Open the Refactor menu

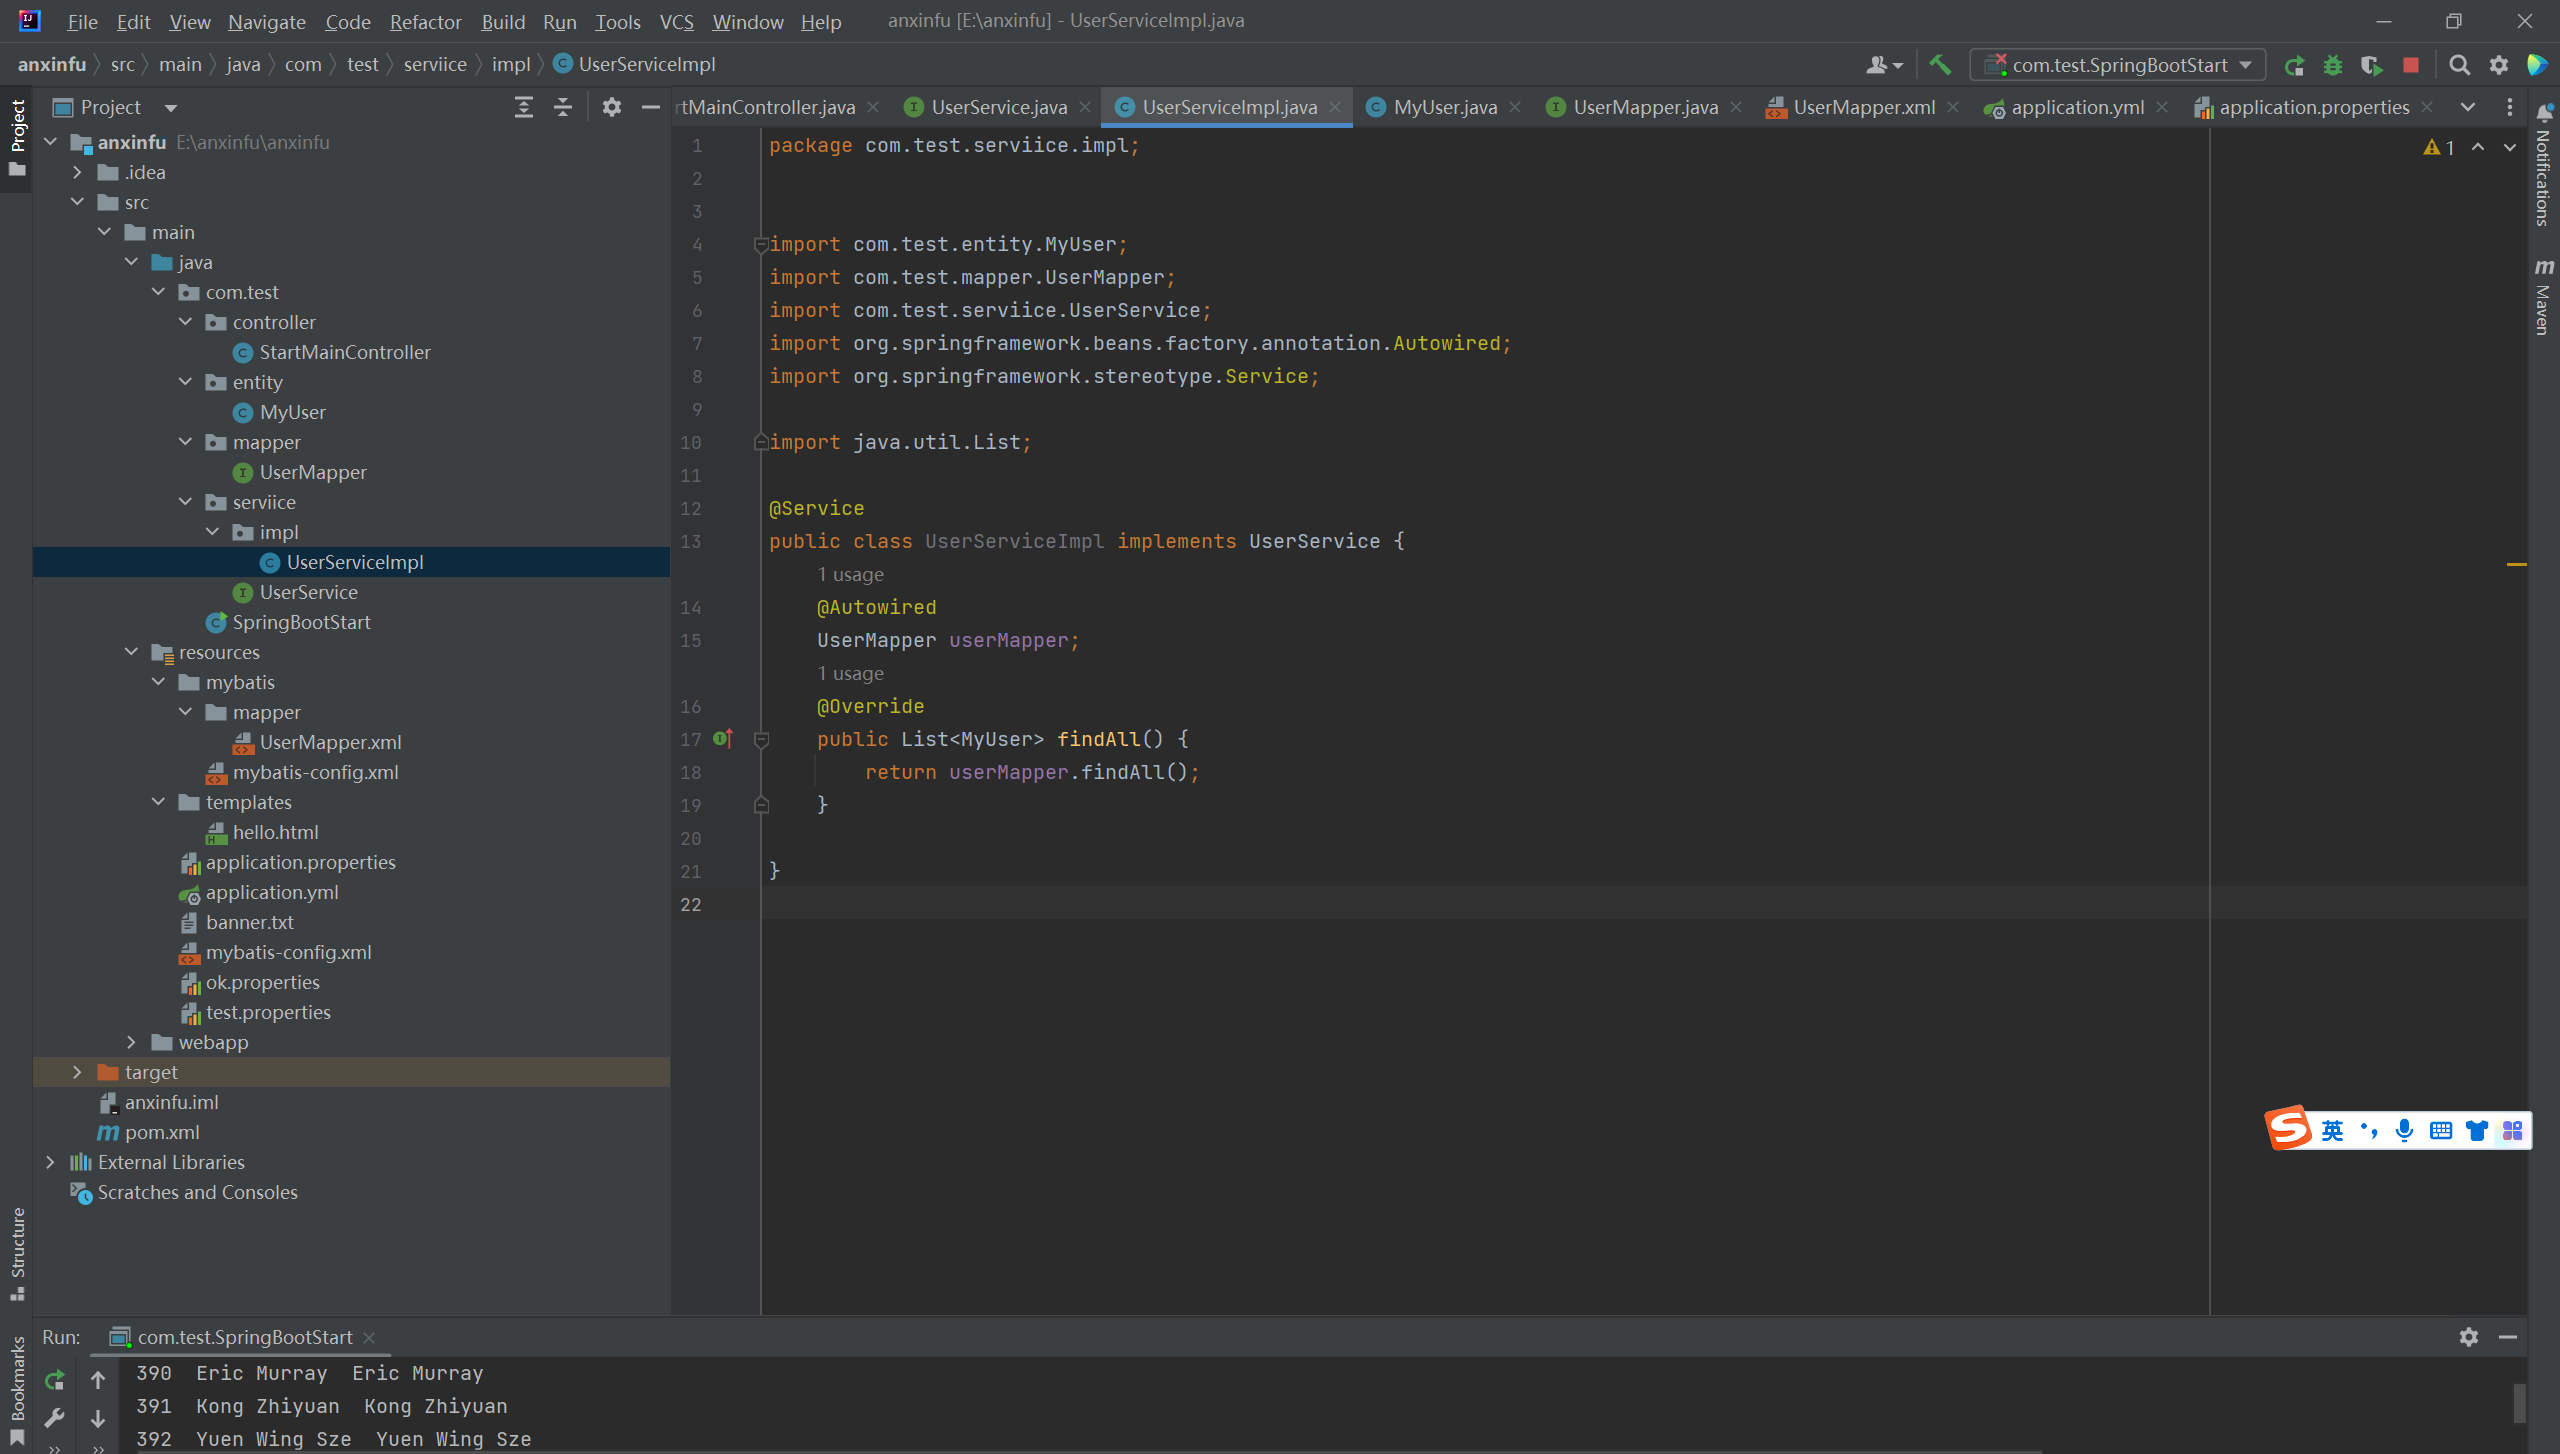(x=425, y=21)
